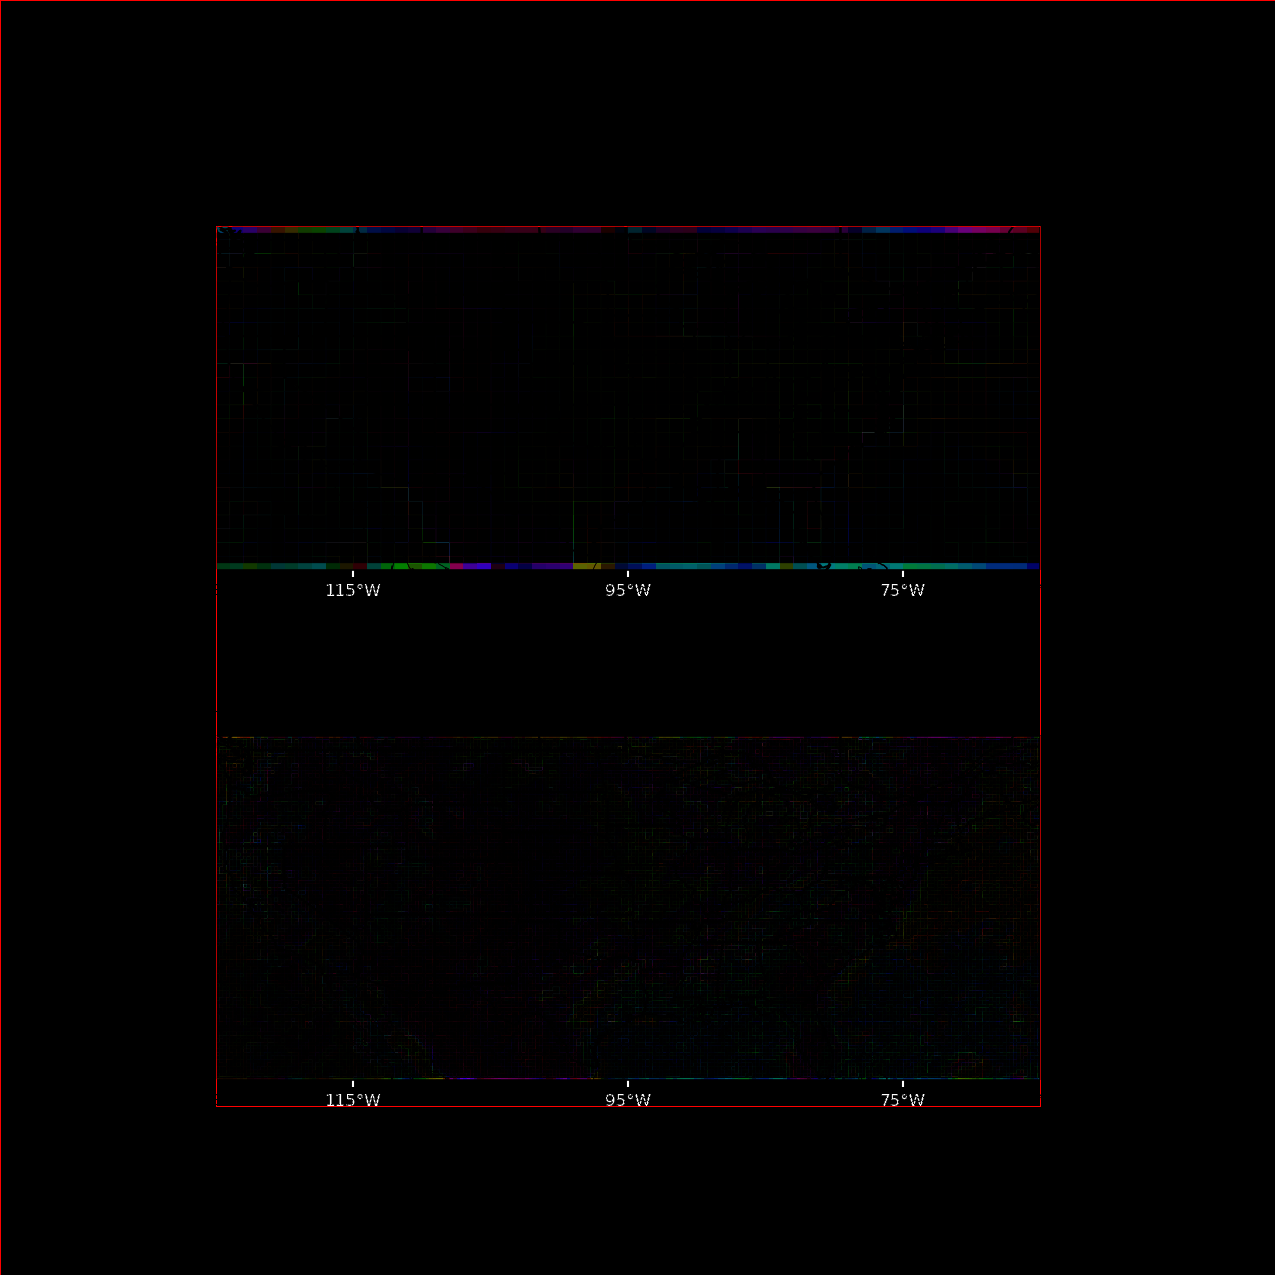
Task: Click the 95°W label under the lower map
Action: (627, 1100)
